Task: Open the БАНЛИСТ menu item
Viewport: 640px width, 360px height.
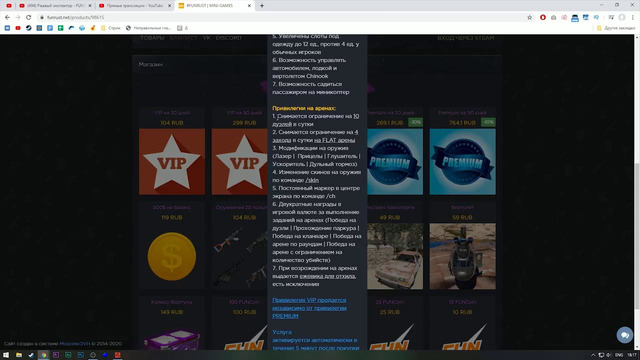Action: [x=183, y=38]
